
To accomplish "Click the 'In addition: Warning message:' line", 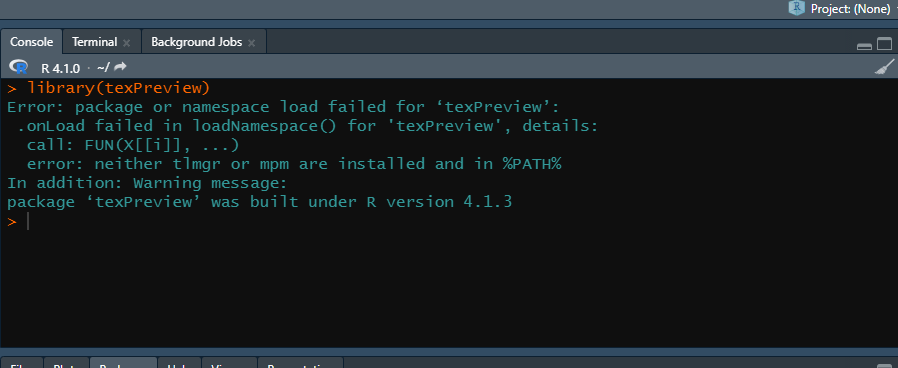I will pyautogui.click(x=147, y=184).
